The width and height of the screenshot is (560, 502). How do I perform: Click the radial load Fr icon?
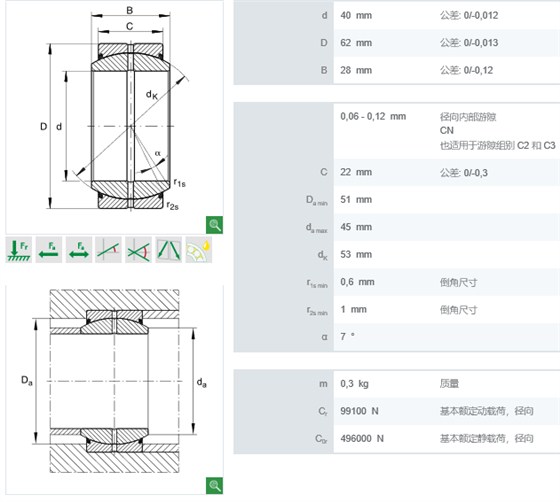(x=19, y=250)
